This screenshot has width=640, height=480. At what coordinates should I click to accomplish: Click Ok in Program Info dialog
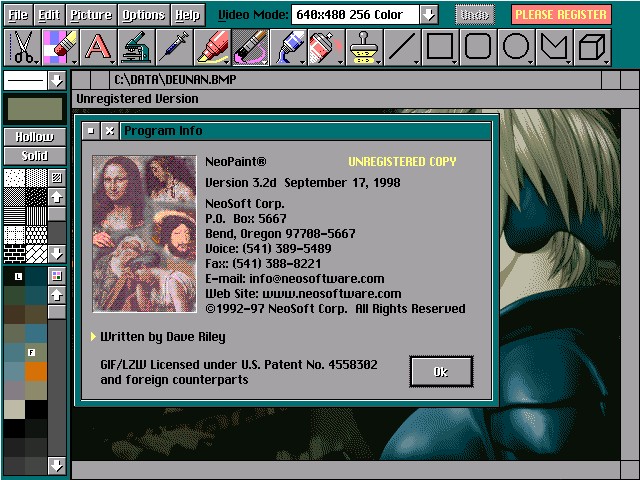coord(441,371)
